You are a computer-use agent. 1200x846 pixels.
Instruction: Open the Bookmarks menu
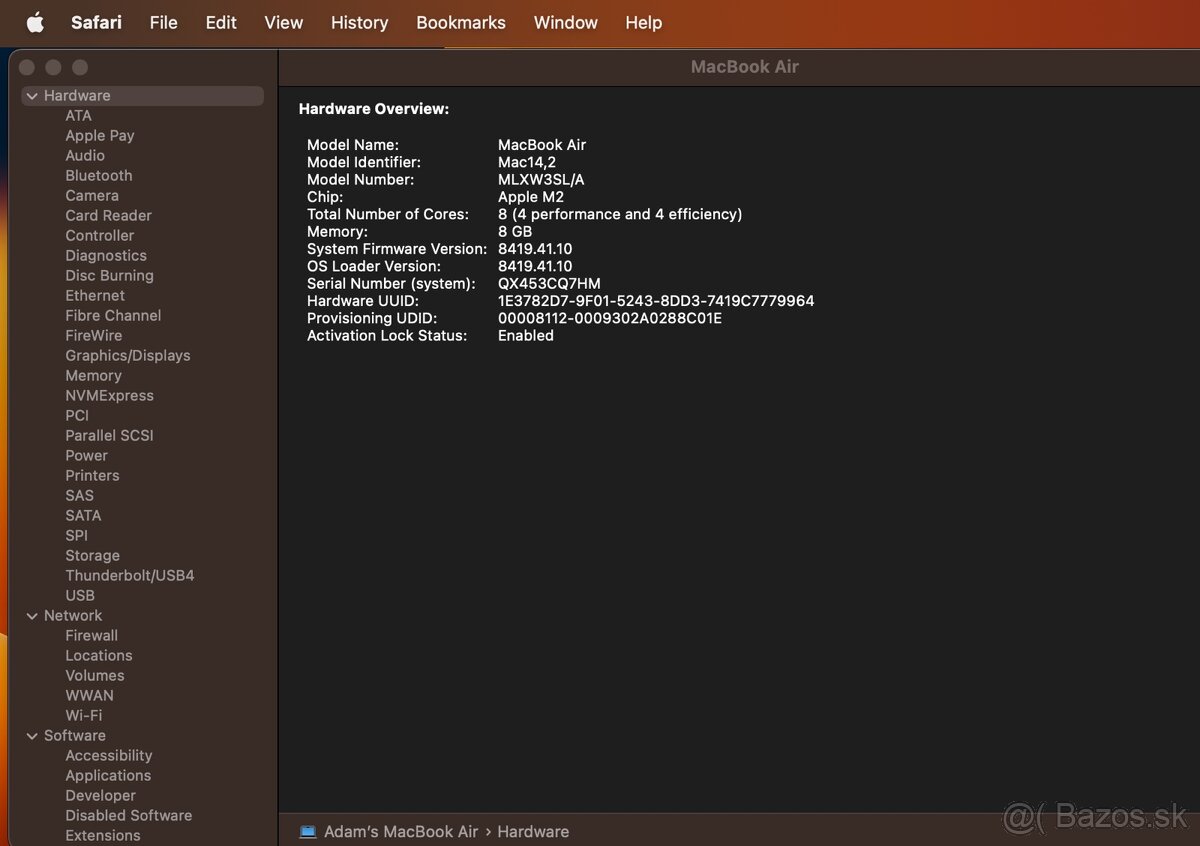coord(460,22)
